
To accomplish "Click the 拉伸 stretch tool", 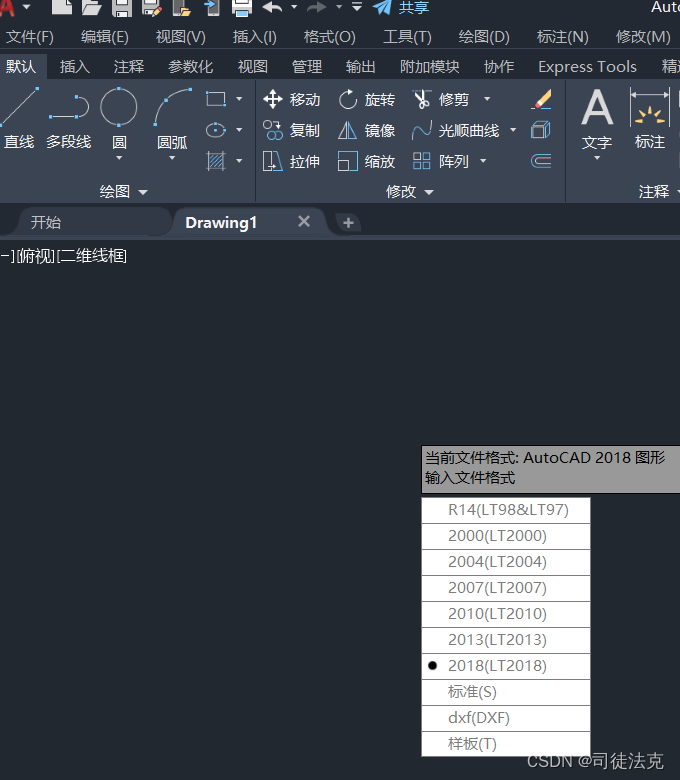I will click(292, 161).
